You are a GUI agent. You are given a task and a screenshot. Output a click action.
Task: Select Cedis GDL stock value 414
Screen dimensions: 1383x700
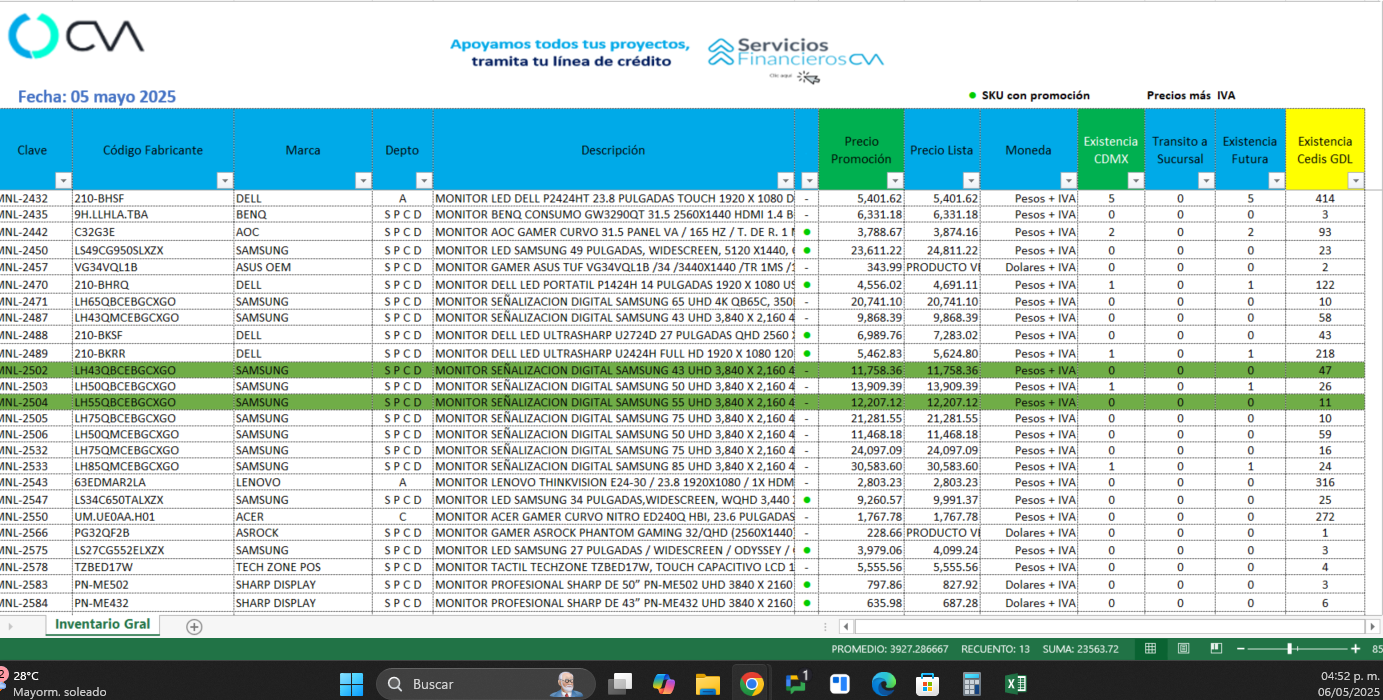(1325, 198)
